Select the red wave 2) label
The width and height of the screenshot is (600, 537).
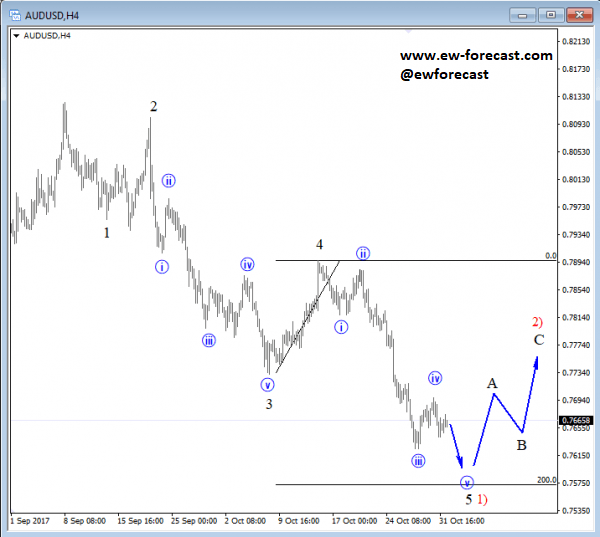(537, 322)
